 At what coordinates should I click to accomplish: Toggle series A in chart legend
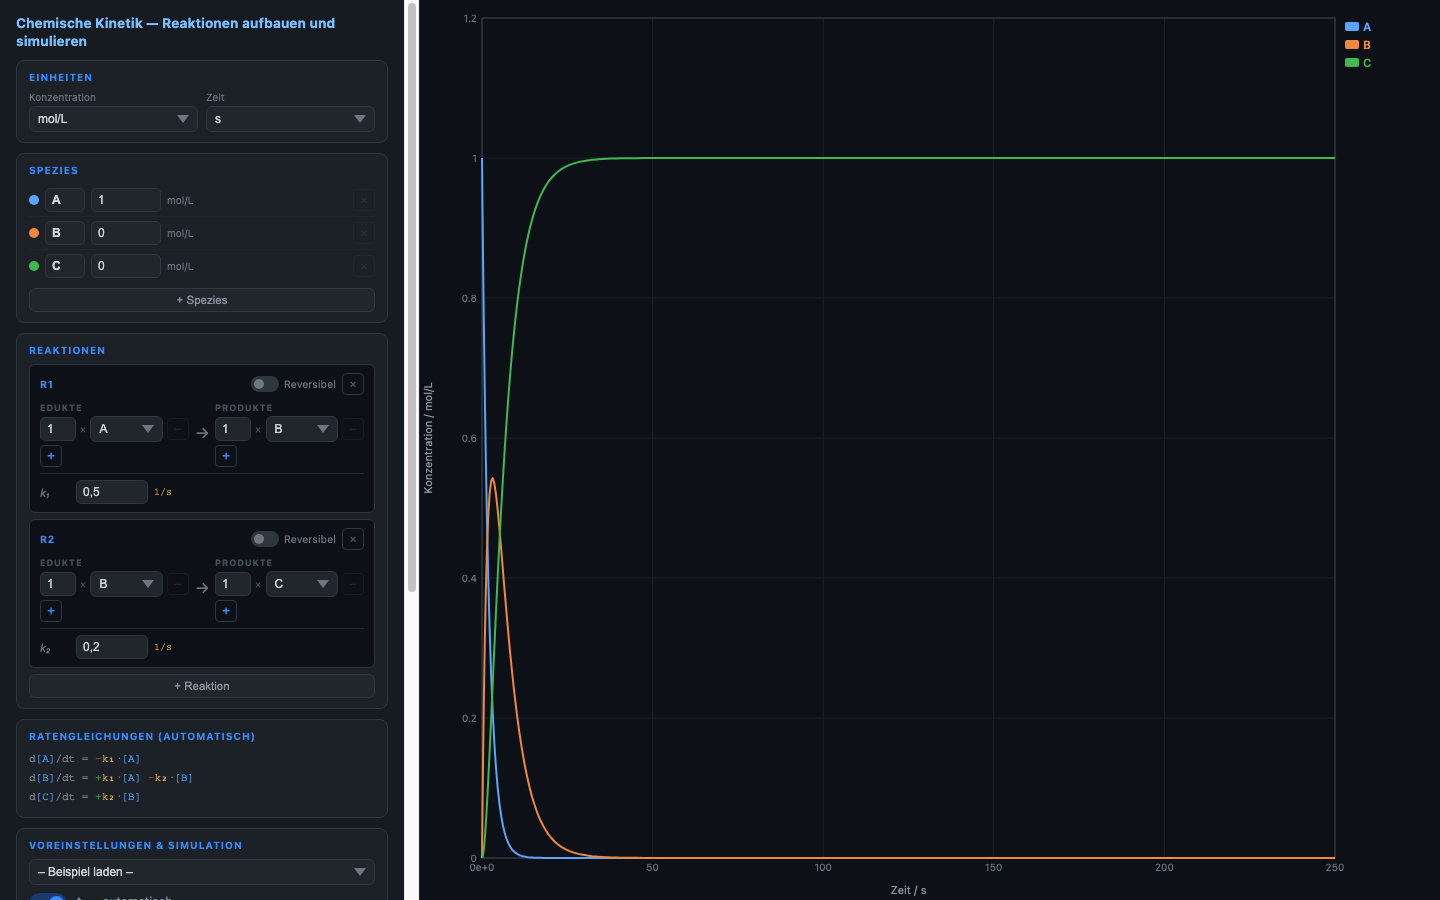pos(1358,27)
